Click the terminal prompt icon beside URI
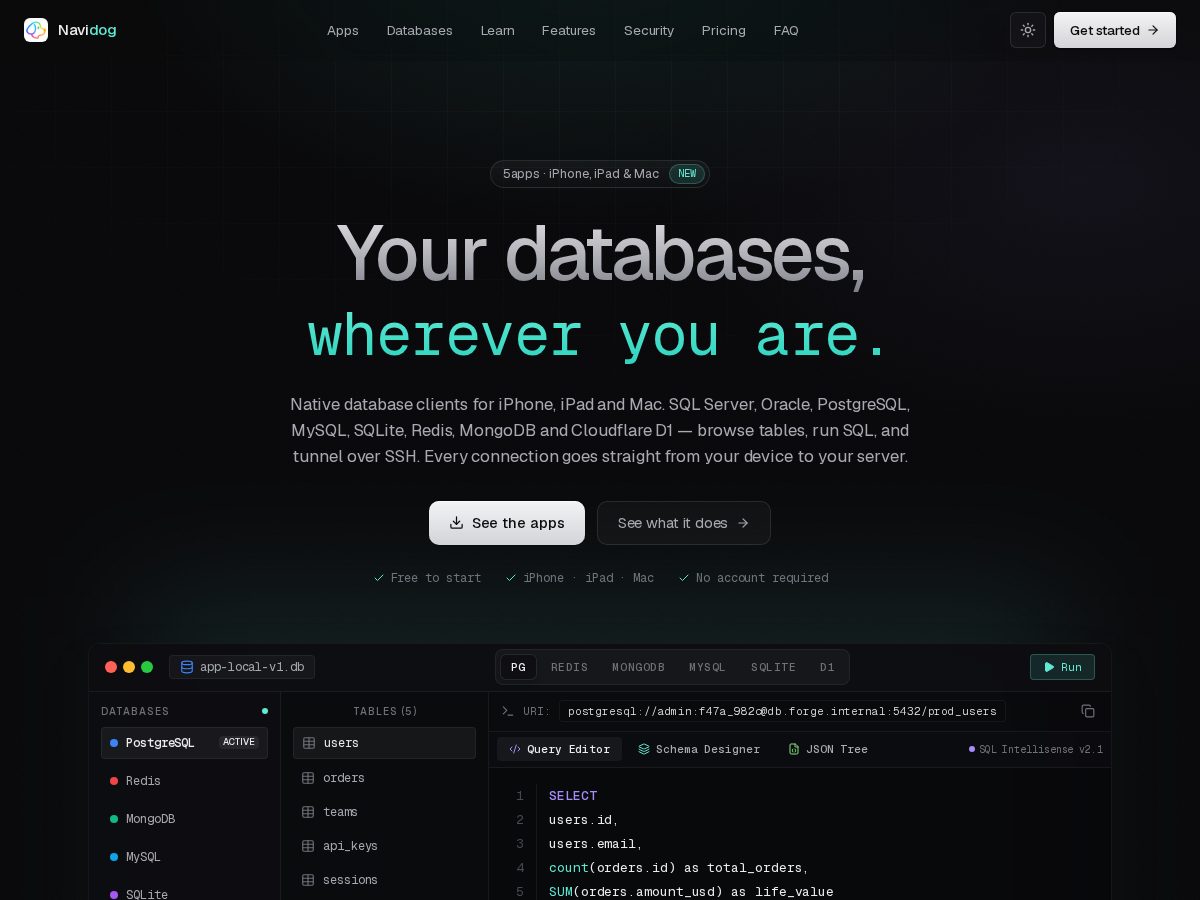The image size is (1200, 900). (507, 711)
